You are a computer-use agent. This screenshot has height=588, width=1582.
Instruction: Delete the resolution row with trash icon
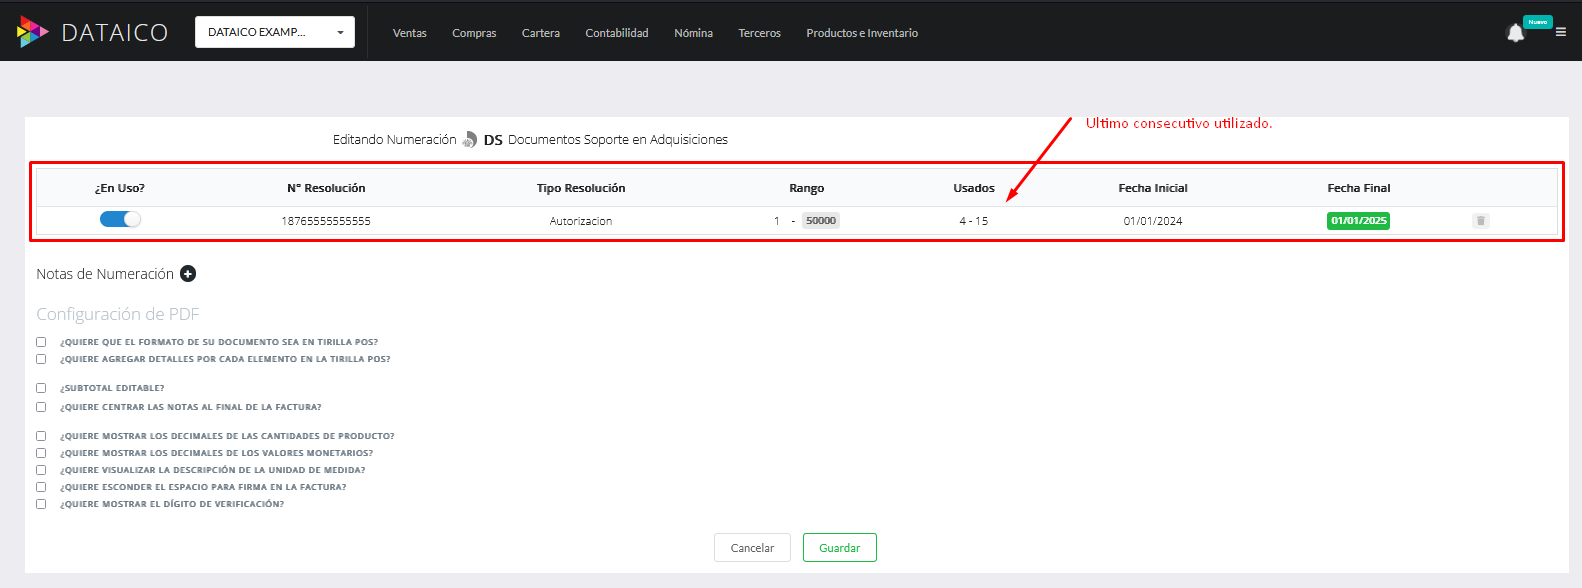(1481, 221)
